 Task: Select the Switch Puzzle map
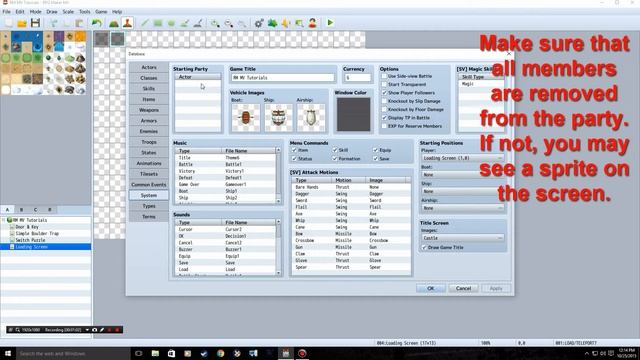[x=30, y=240]
